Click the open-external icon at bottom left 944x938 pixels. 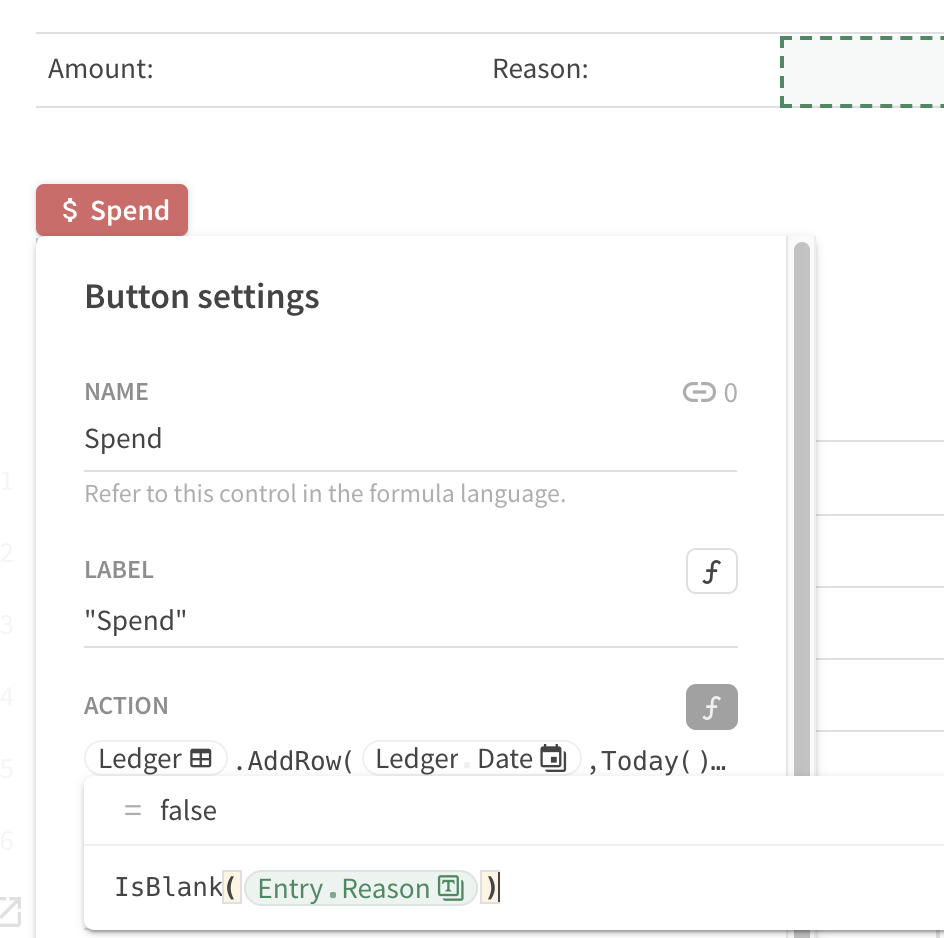point(9,911)
